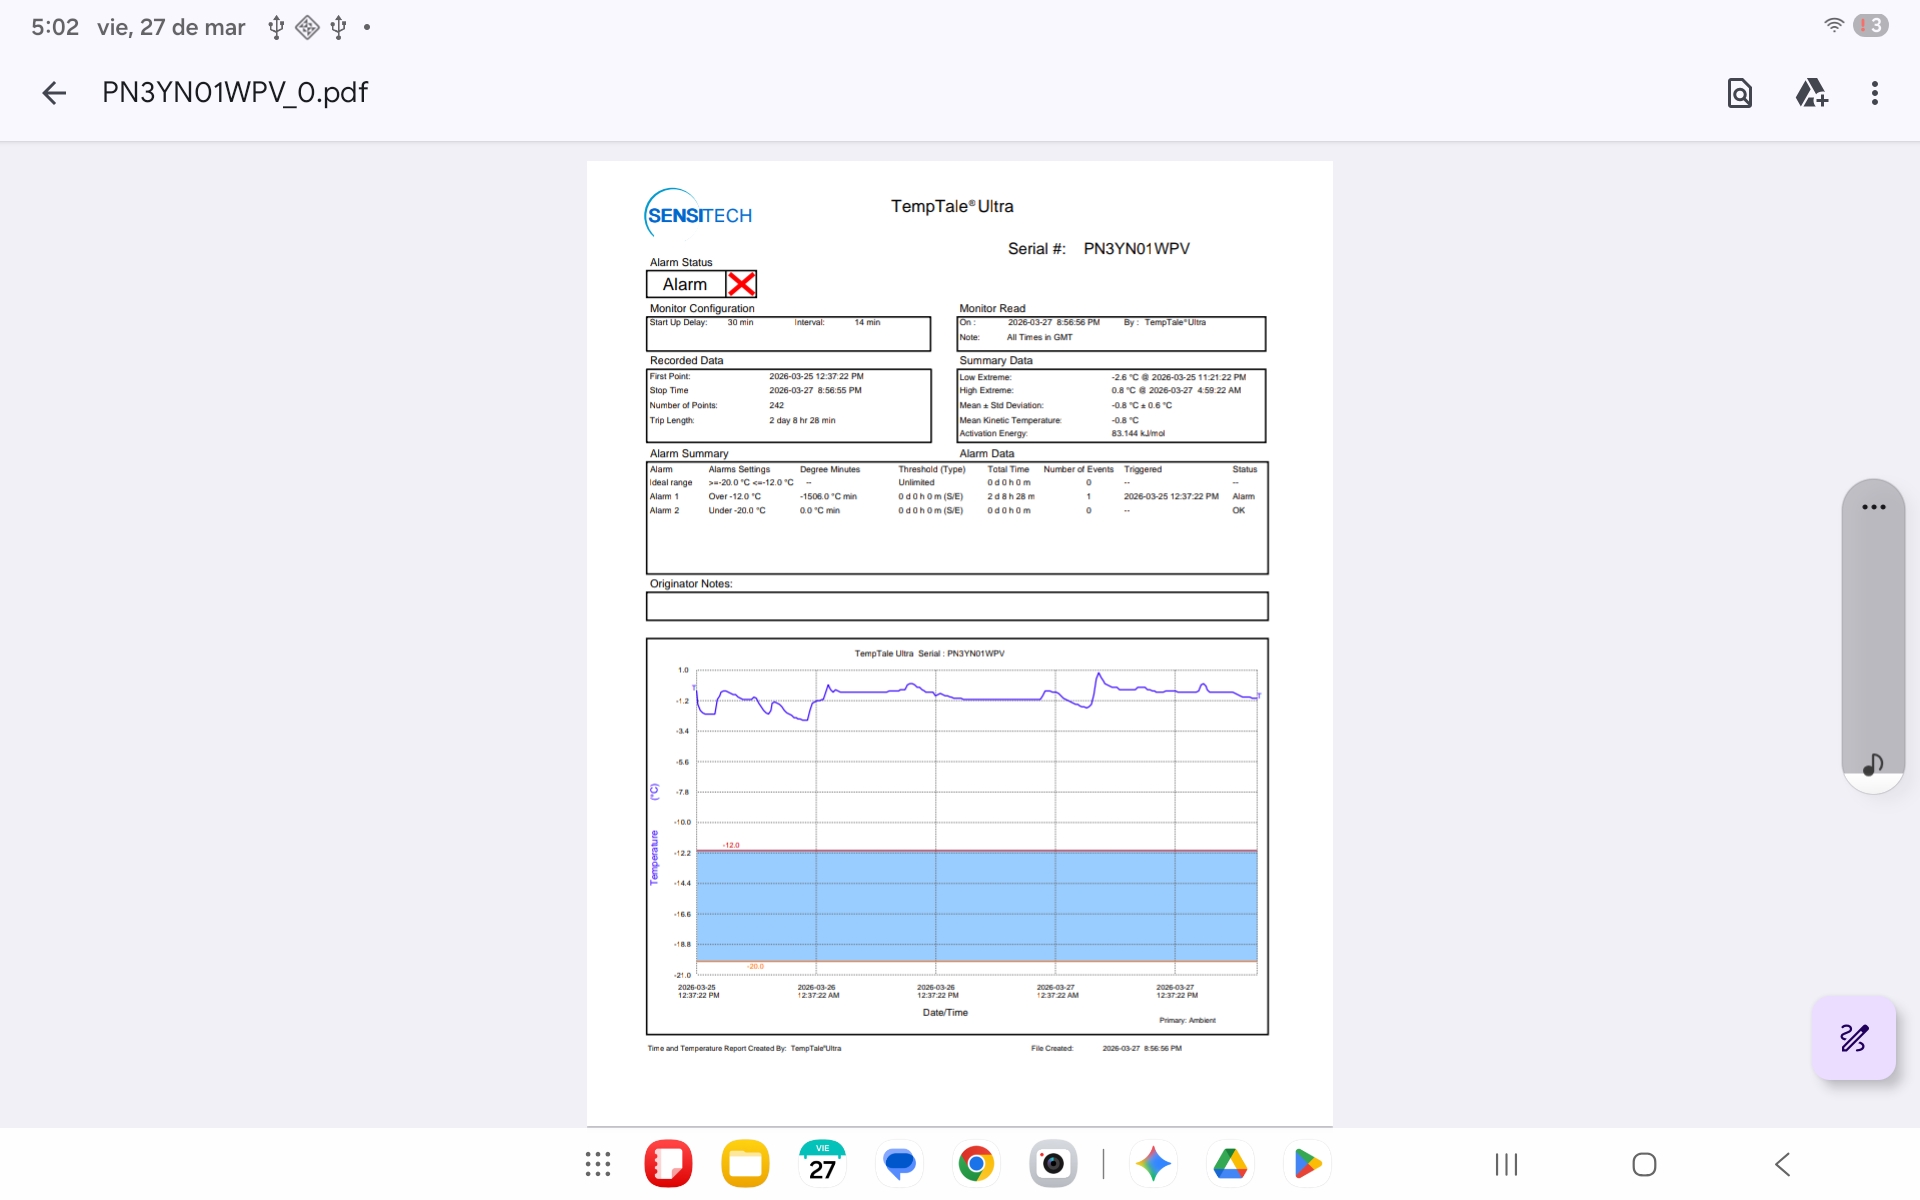Open the blue Messages app

[899, 1164]
